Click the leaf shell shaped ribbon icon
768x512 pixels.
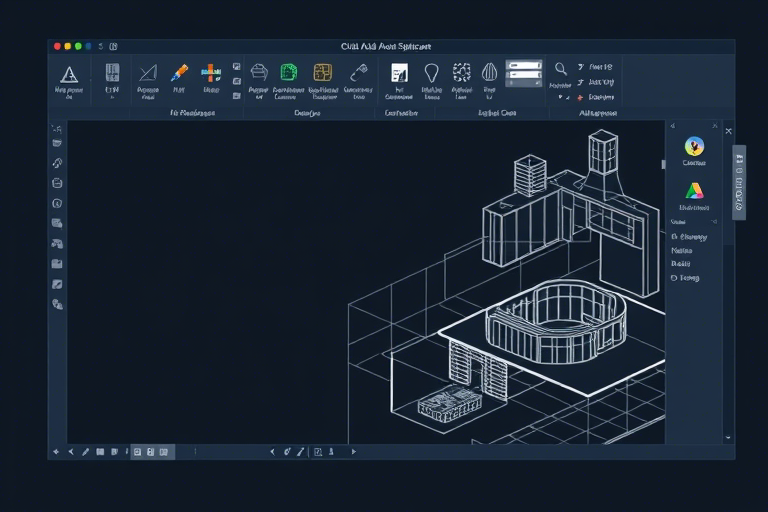pos(489,73)
